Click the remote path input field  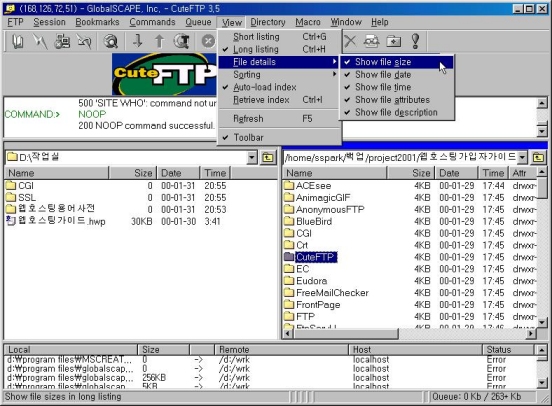coord(401,157)
